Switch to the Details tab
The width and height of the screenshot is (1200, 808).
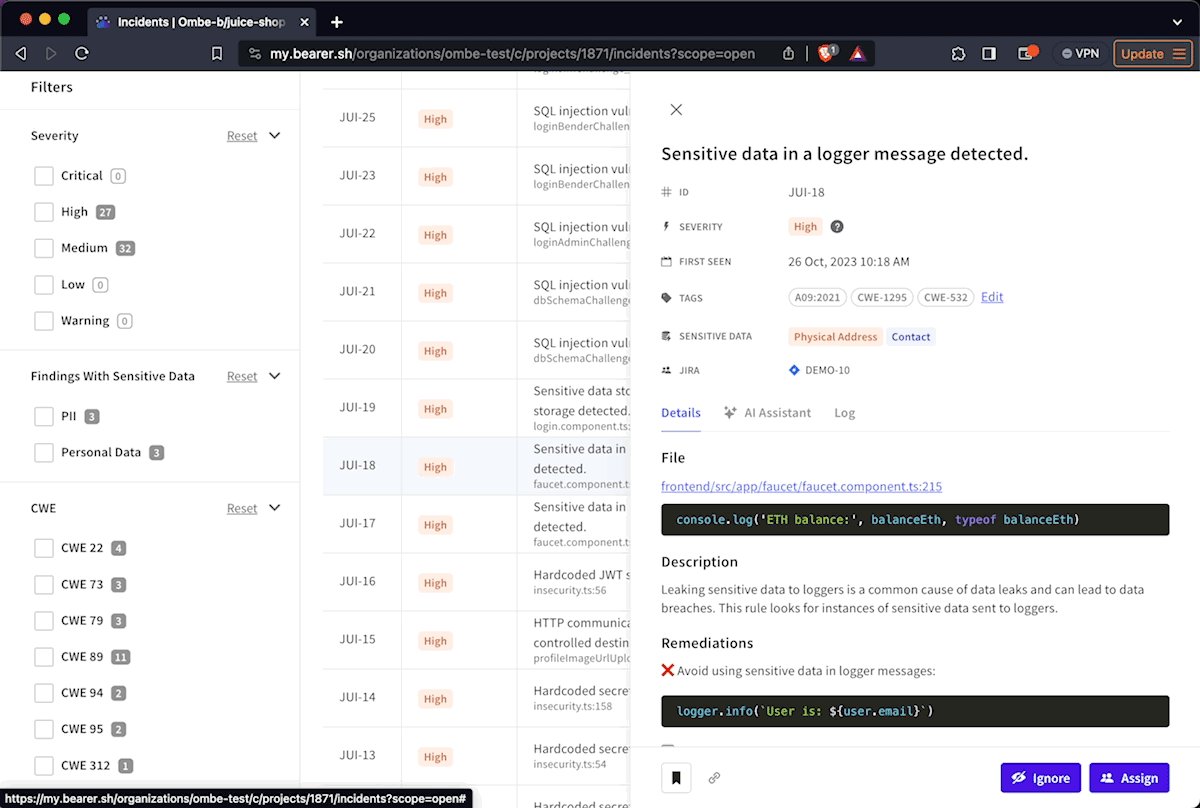[x=681, y=413]
